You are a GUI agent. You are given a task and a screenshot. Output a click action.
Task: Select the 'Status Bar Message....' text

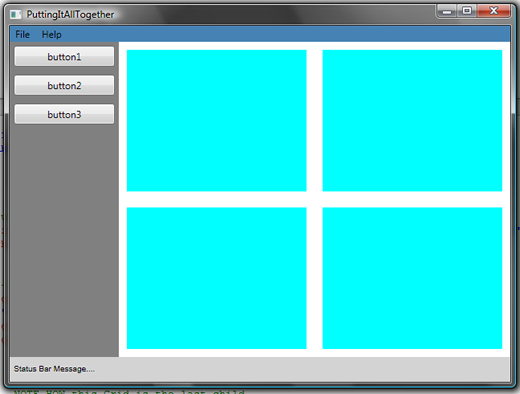pos(54,369)
